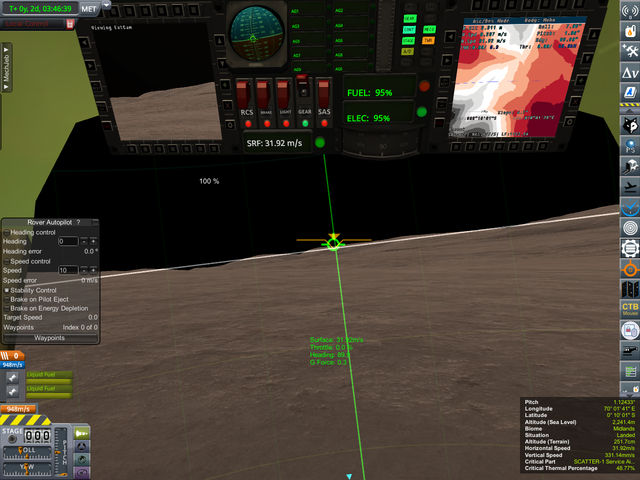Open the crossed tools icon in sidebar
Viewport: 640px width, 480px height.
point(629,51)
